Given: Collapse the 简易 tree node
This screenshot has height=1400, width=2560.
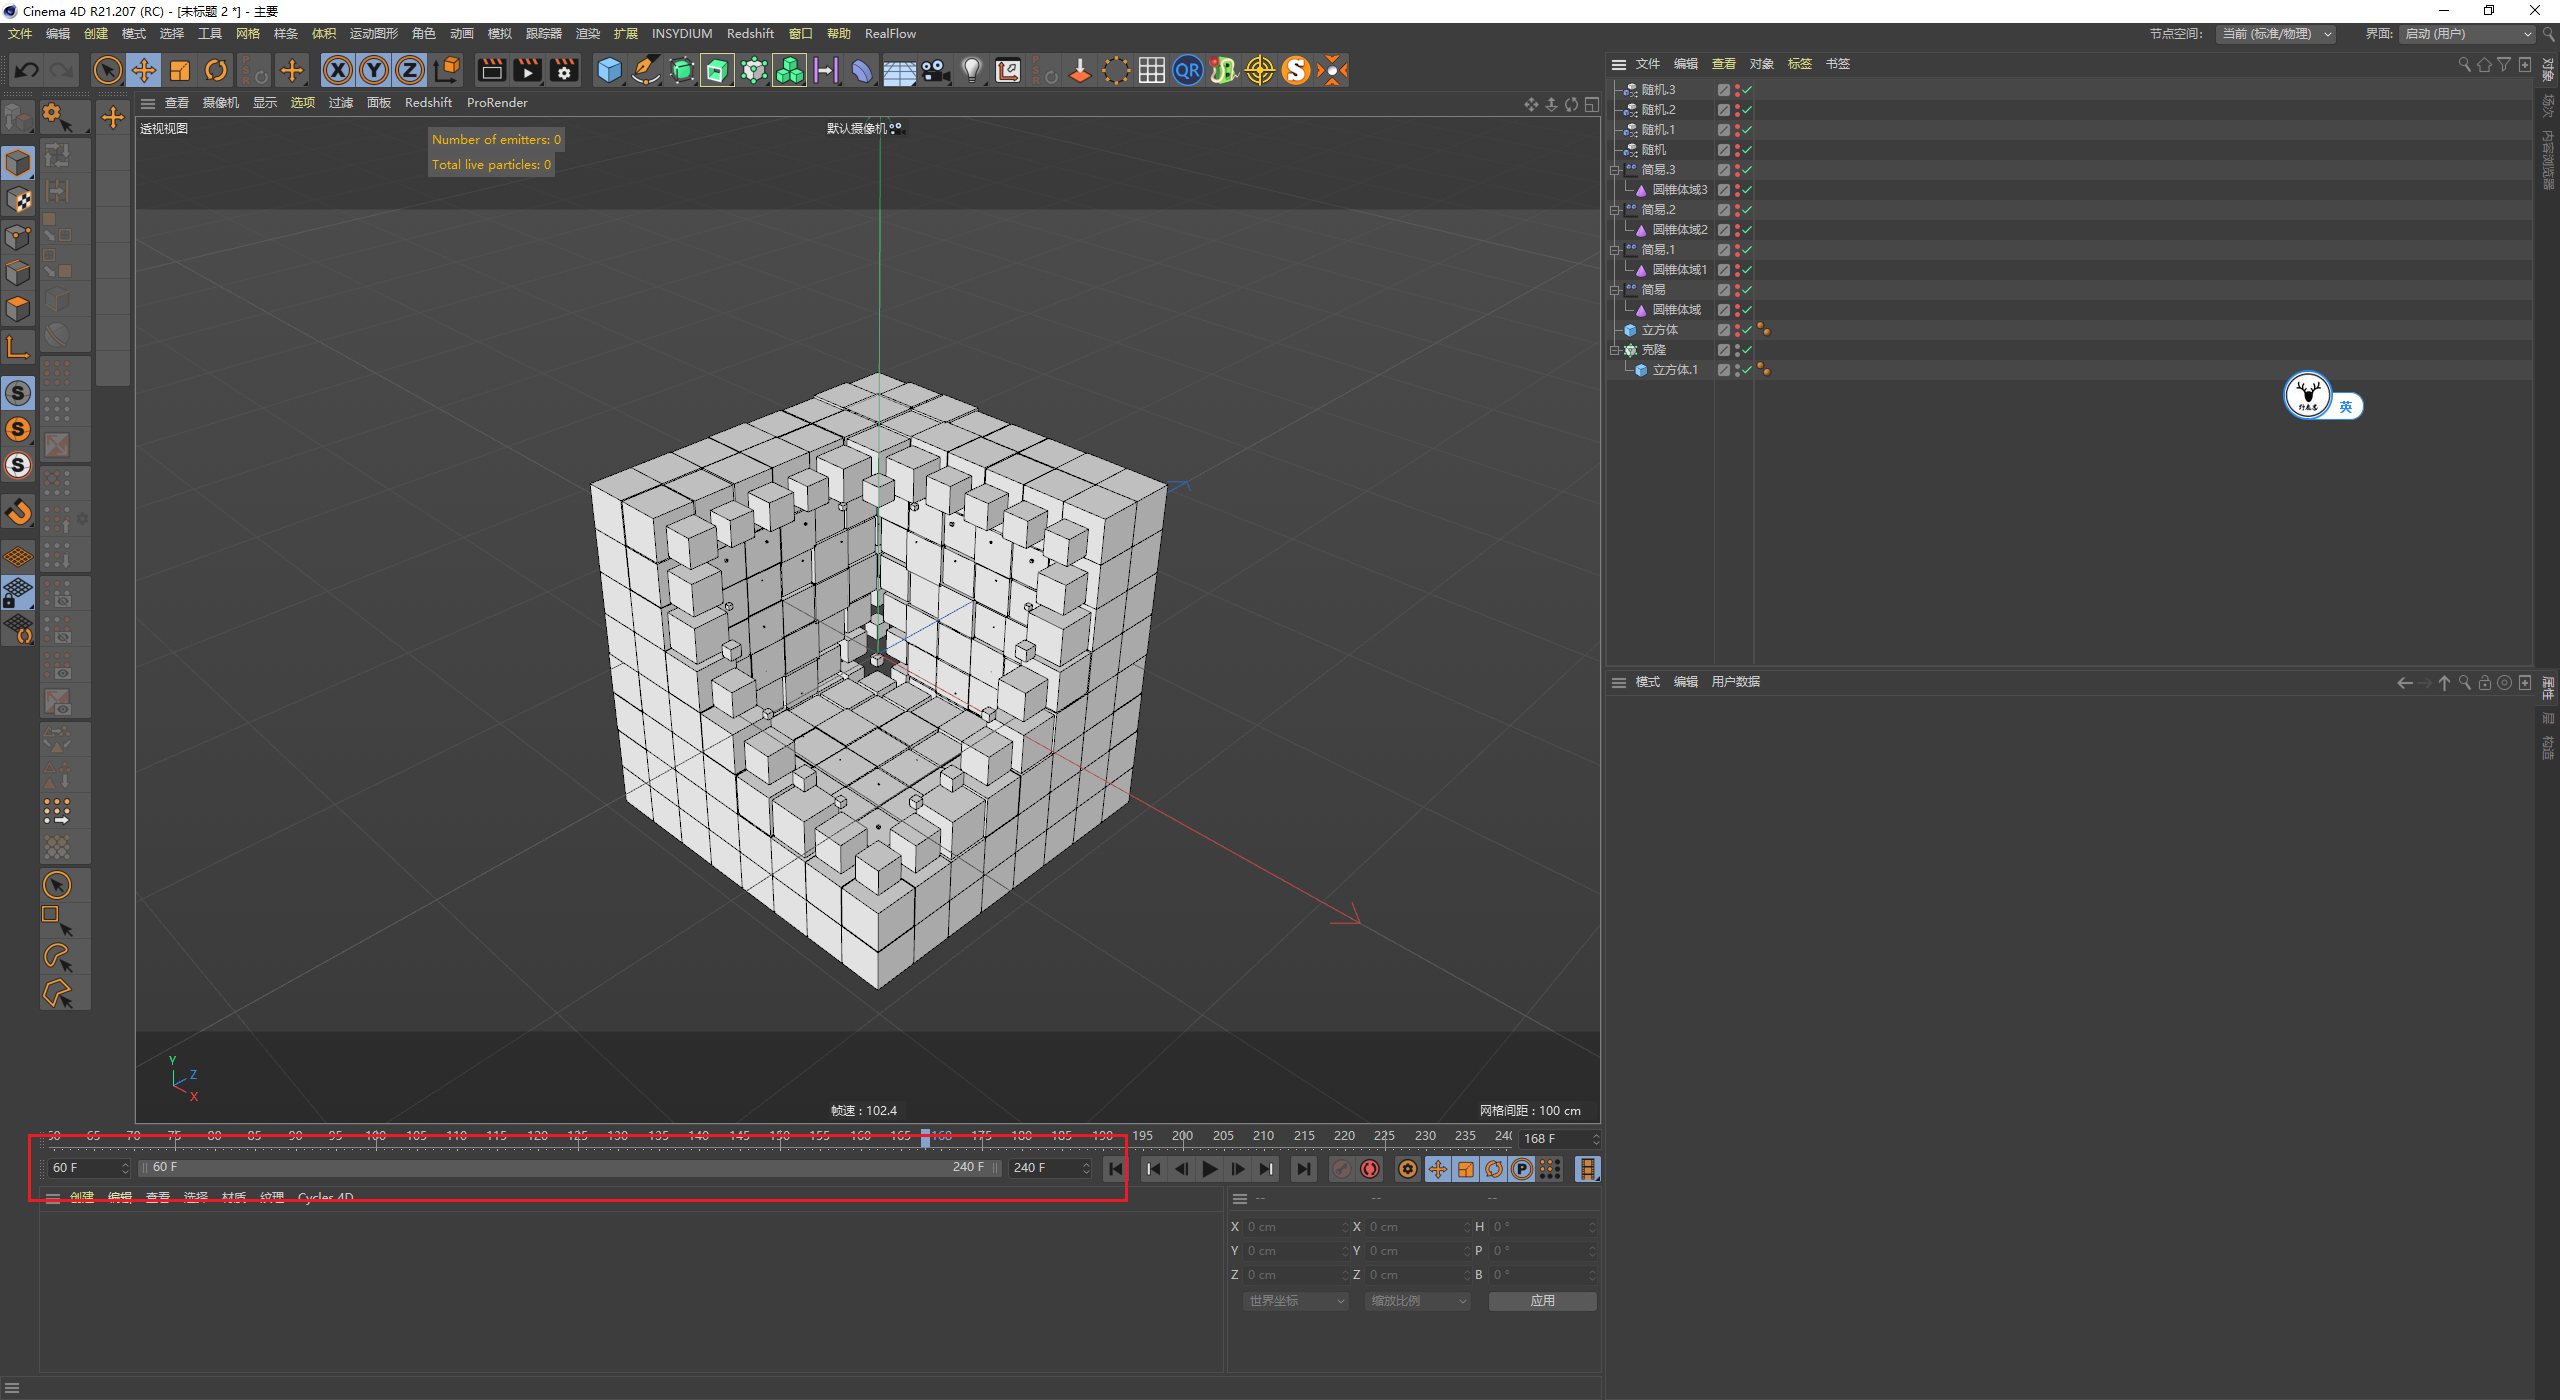Looking at the screenshot, I should click(x=1615, y=290).
